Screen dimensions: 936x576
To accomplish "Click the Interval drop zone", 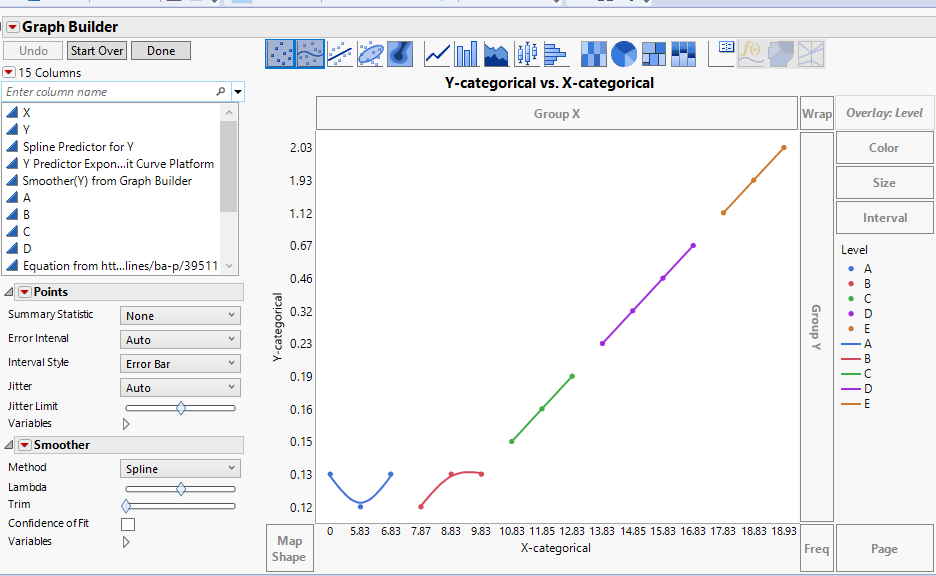I will [885, 218].
